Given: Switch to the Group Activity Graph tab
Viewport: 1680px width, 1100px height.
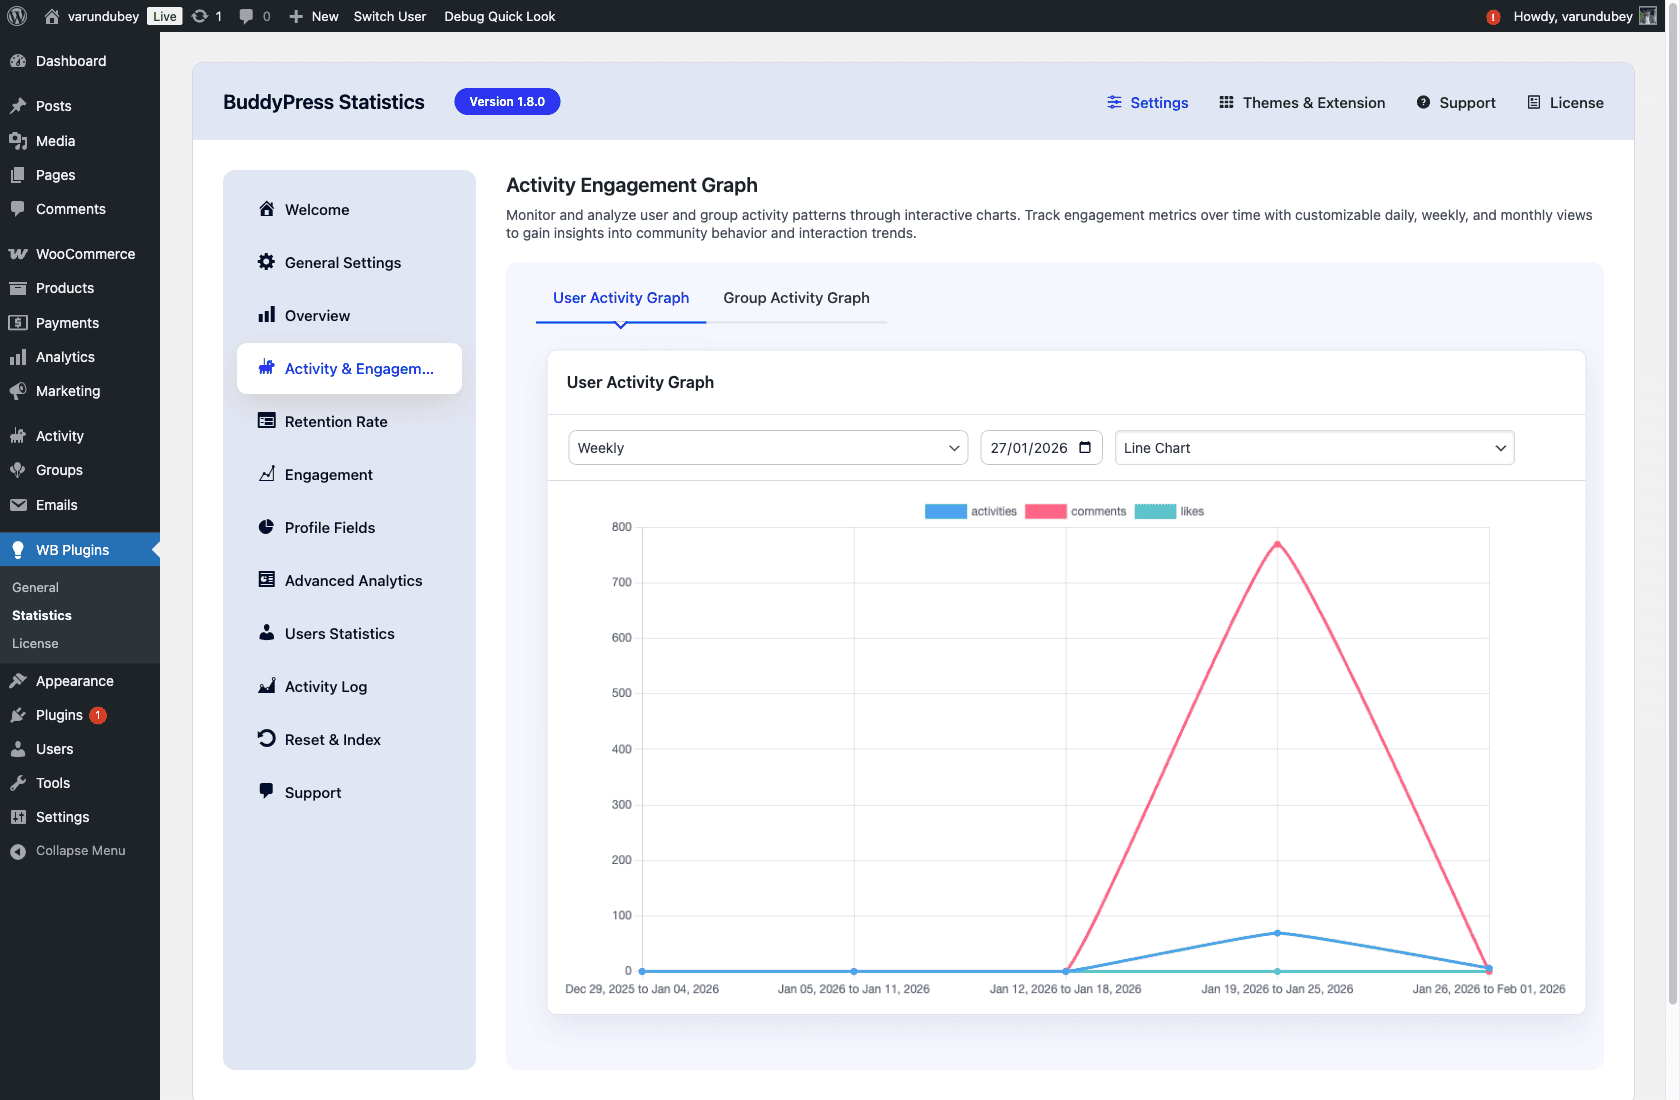Looking at the screenshot, I should (x=796, y=297).
